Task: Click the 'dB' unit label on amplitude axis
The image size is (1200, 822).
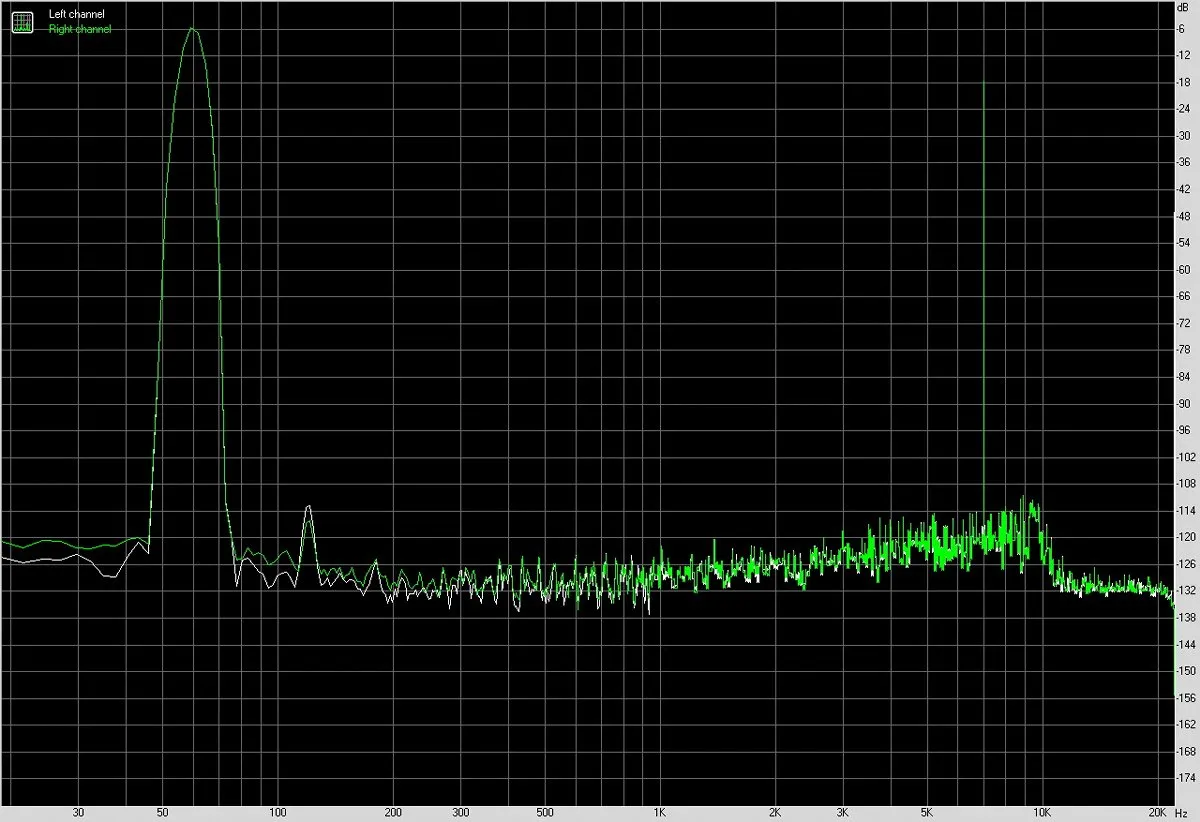Action: coord(1183,8)
